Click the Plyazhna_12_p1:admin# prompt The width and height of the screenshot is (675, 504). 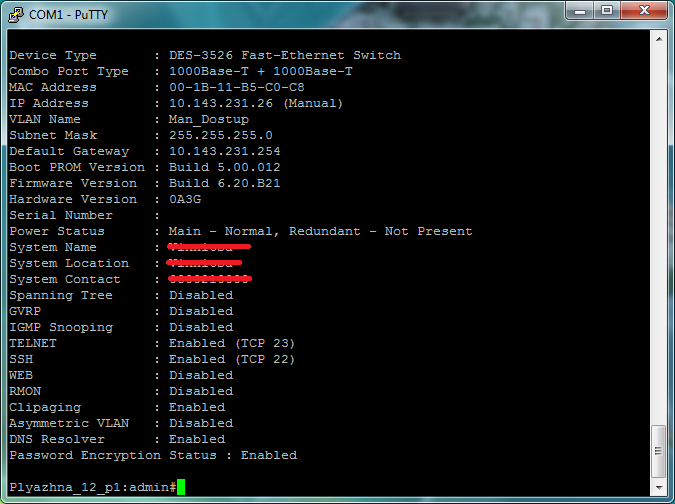click(x=93, y=487)
